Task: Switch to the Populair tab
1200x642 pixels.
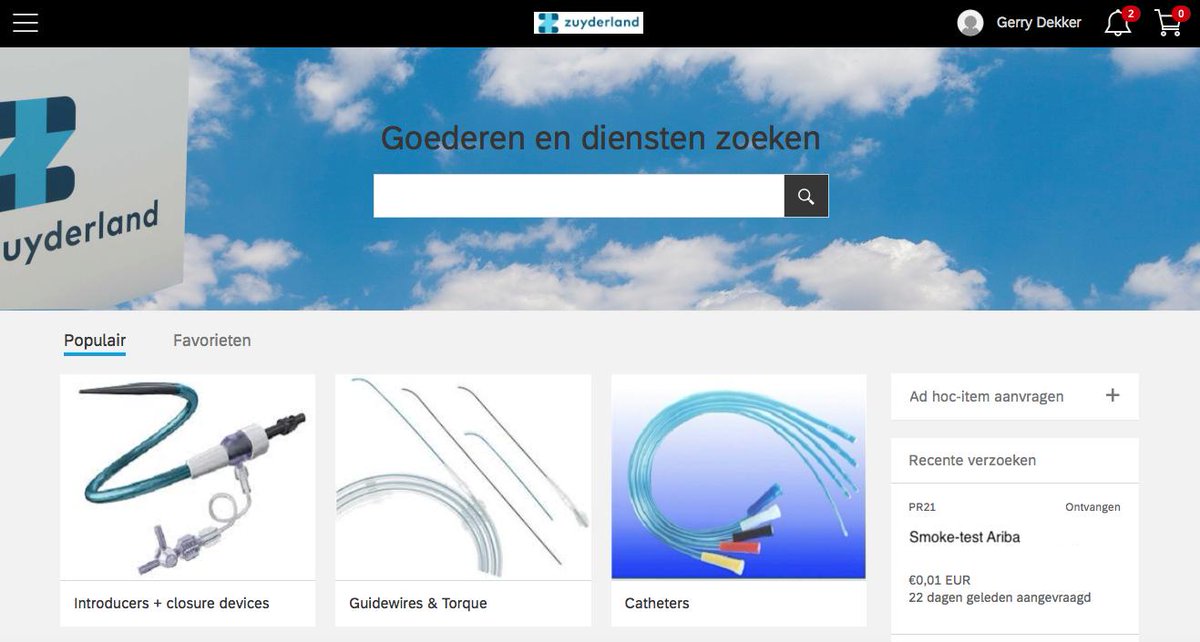Action: [x=94, y=340]
